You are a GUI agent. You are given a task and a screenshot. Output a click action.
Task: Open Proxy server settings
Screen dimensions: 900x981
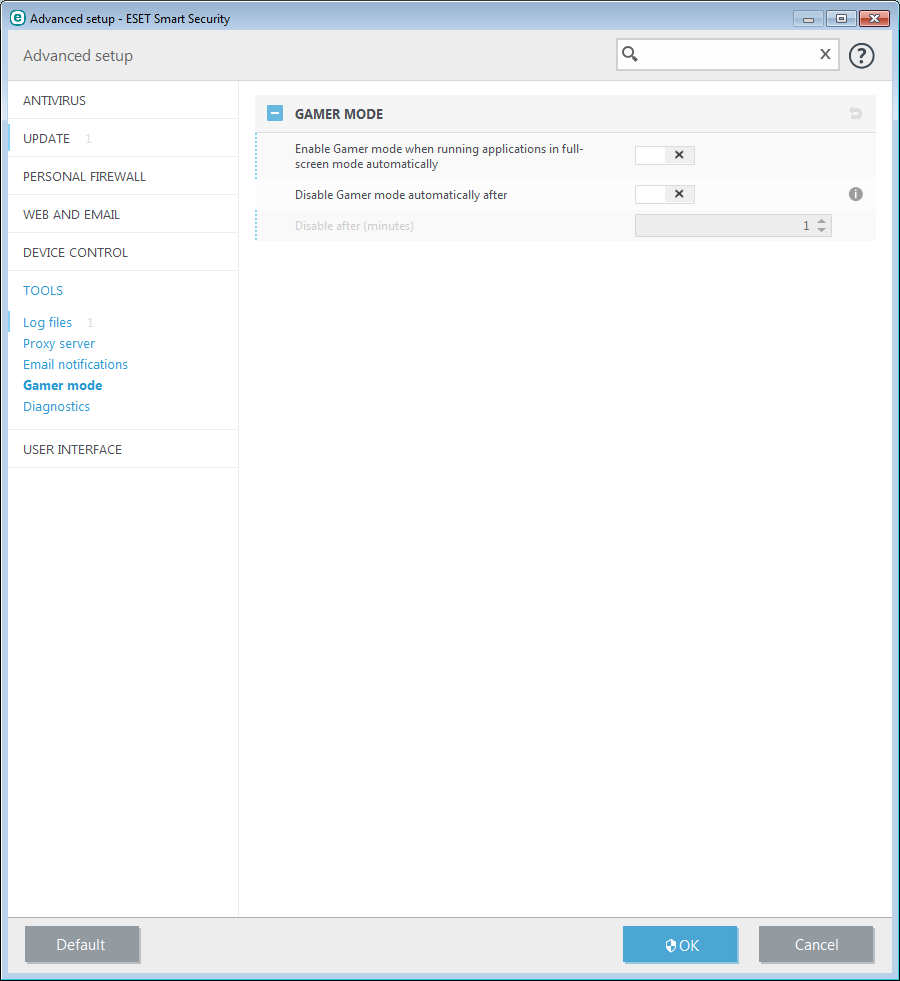tap(58, 343)
